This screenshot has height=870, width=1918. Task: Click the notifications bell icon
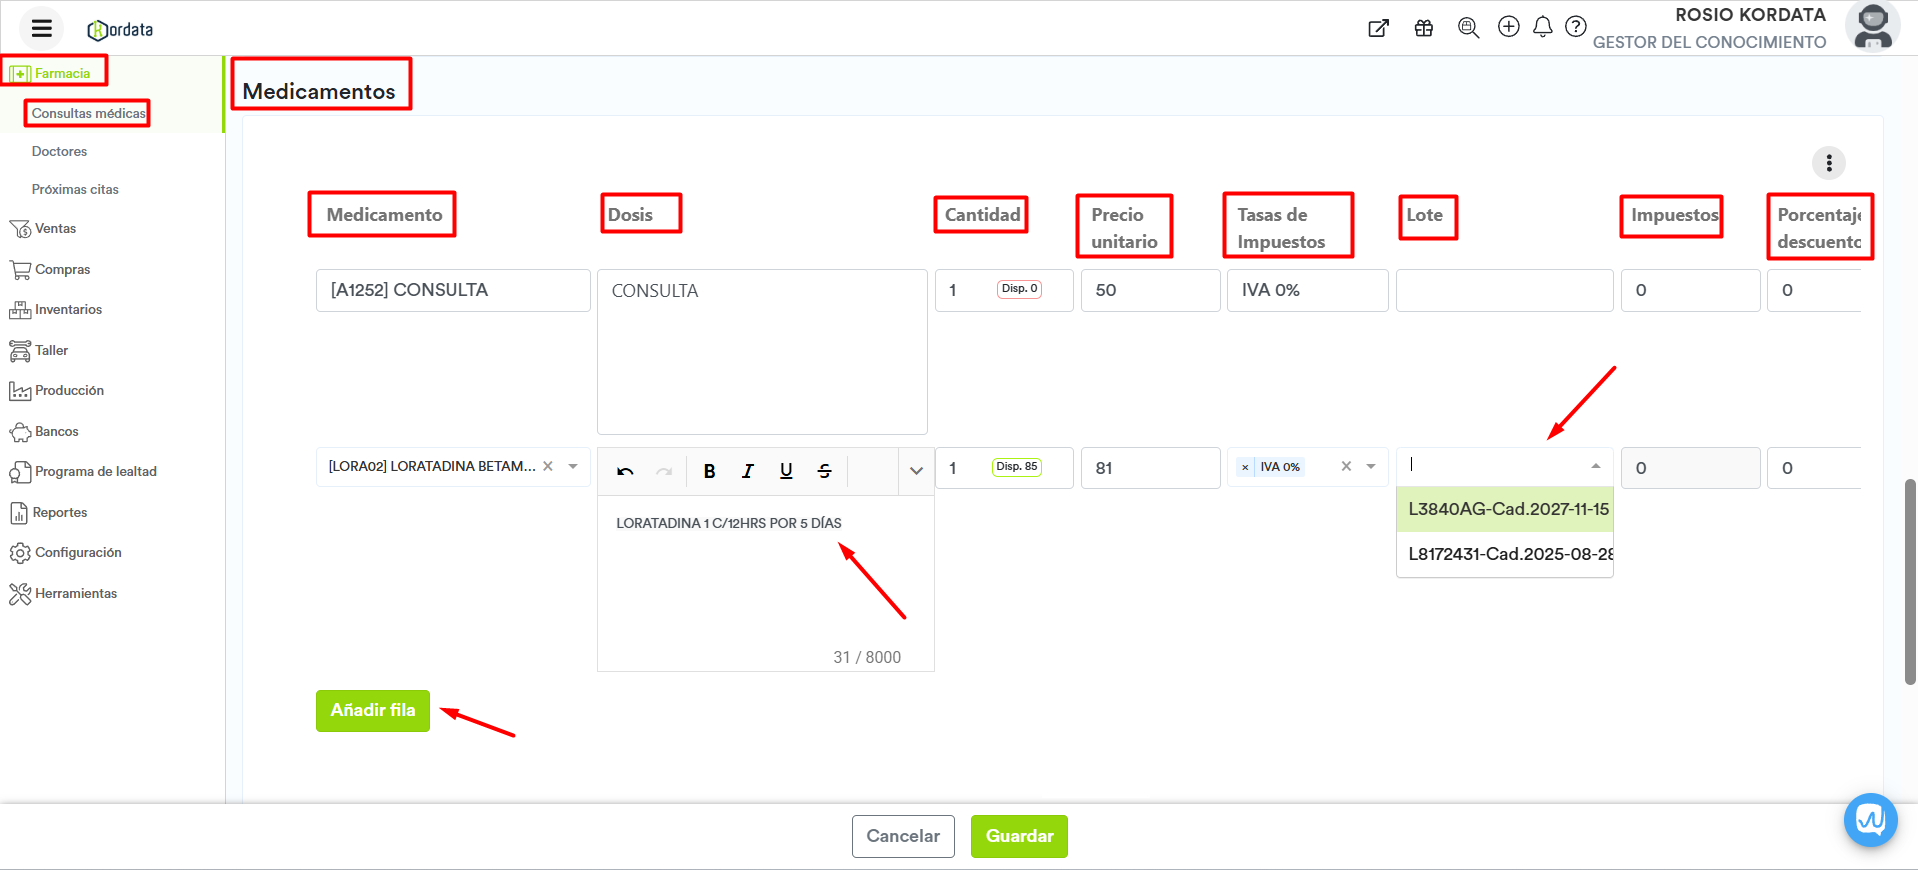1542,27
